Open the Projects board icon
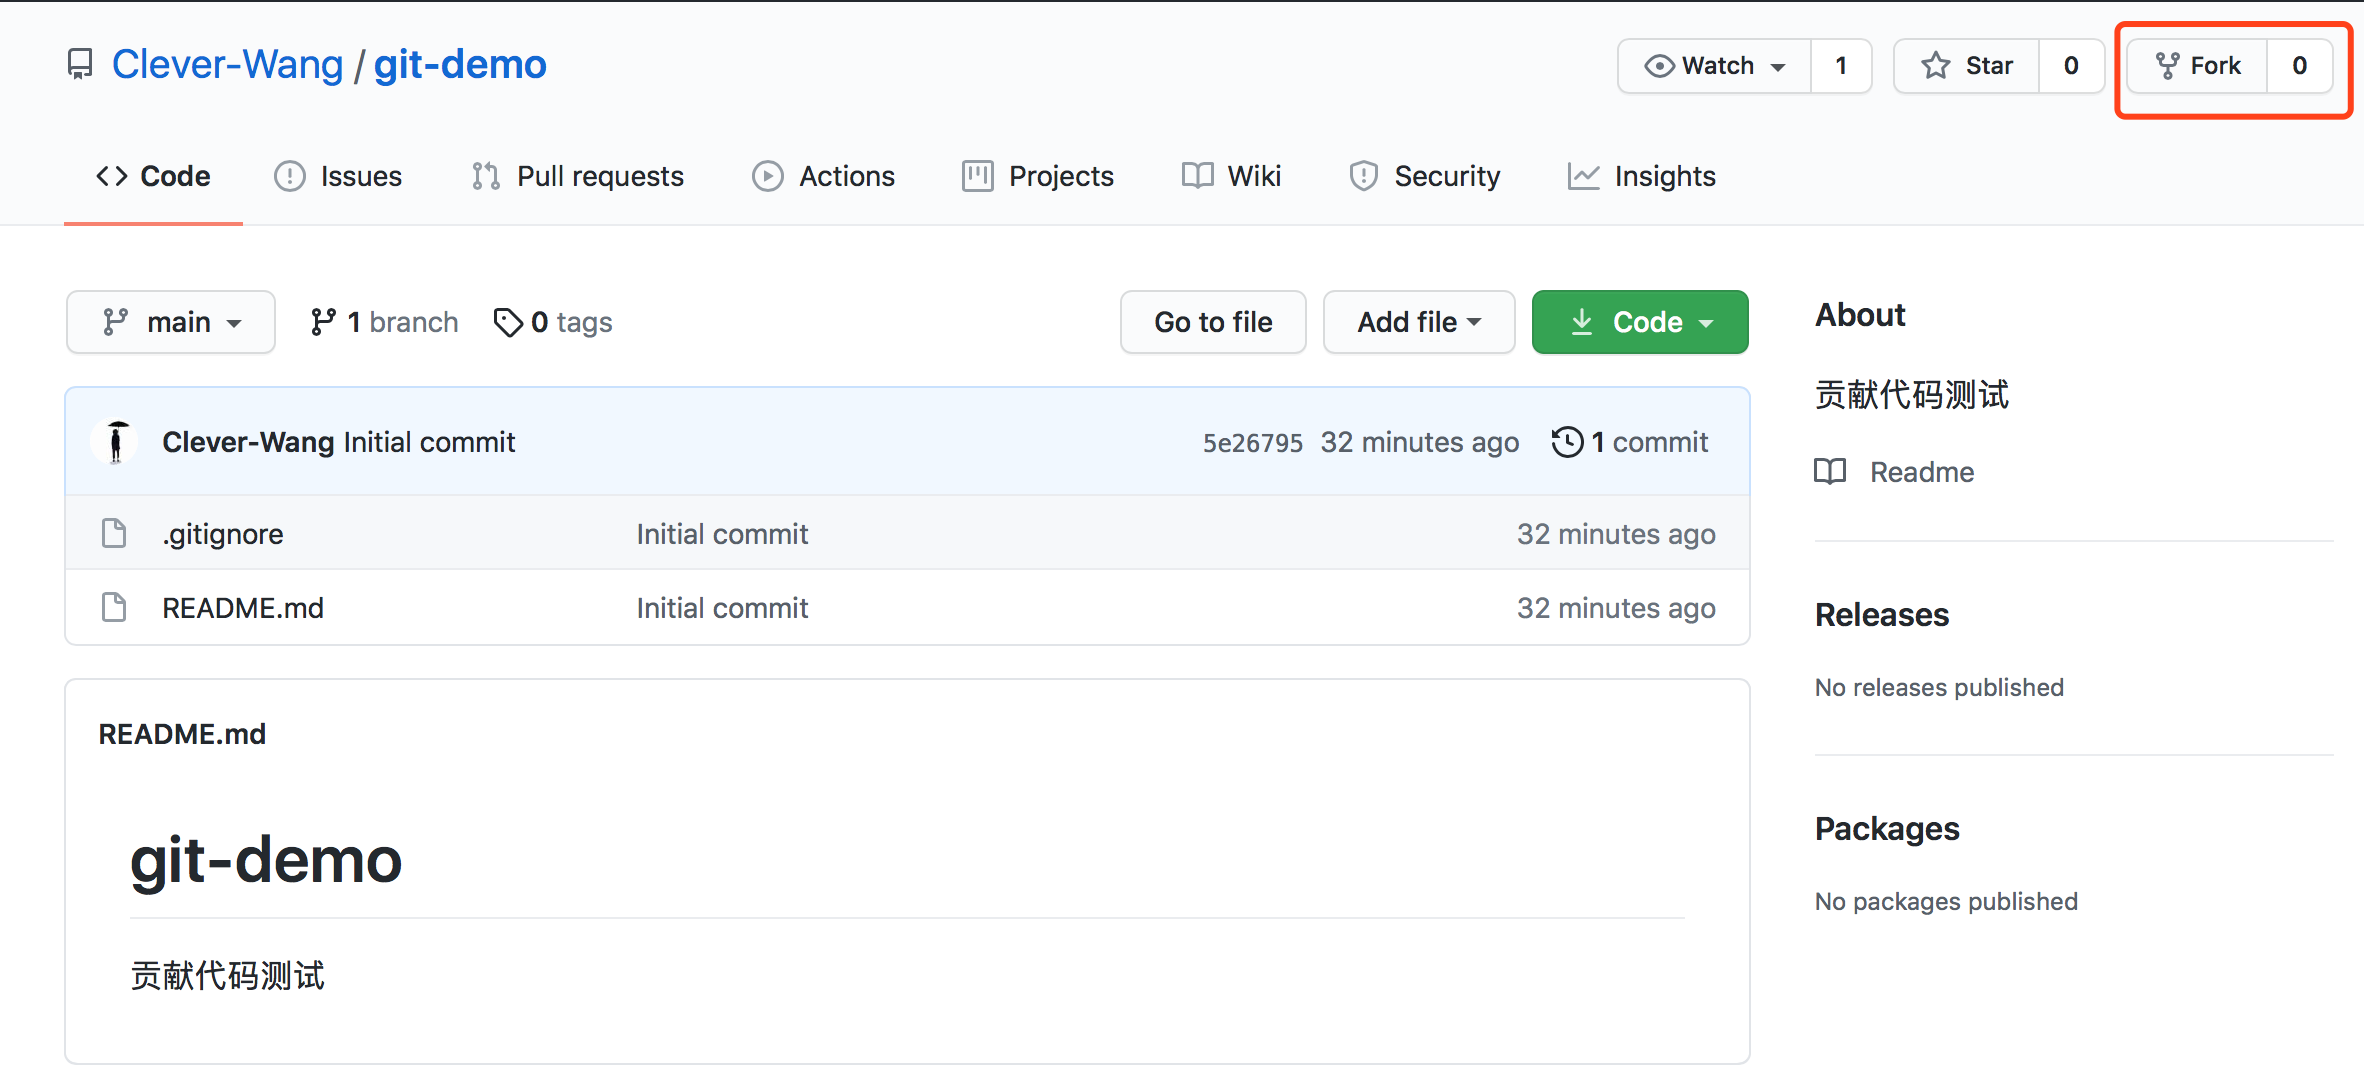The width and height of the screenshot is (2364, 1086). point(977,176)
